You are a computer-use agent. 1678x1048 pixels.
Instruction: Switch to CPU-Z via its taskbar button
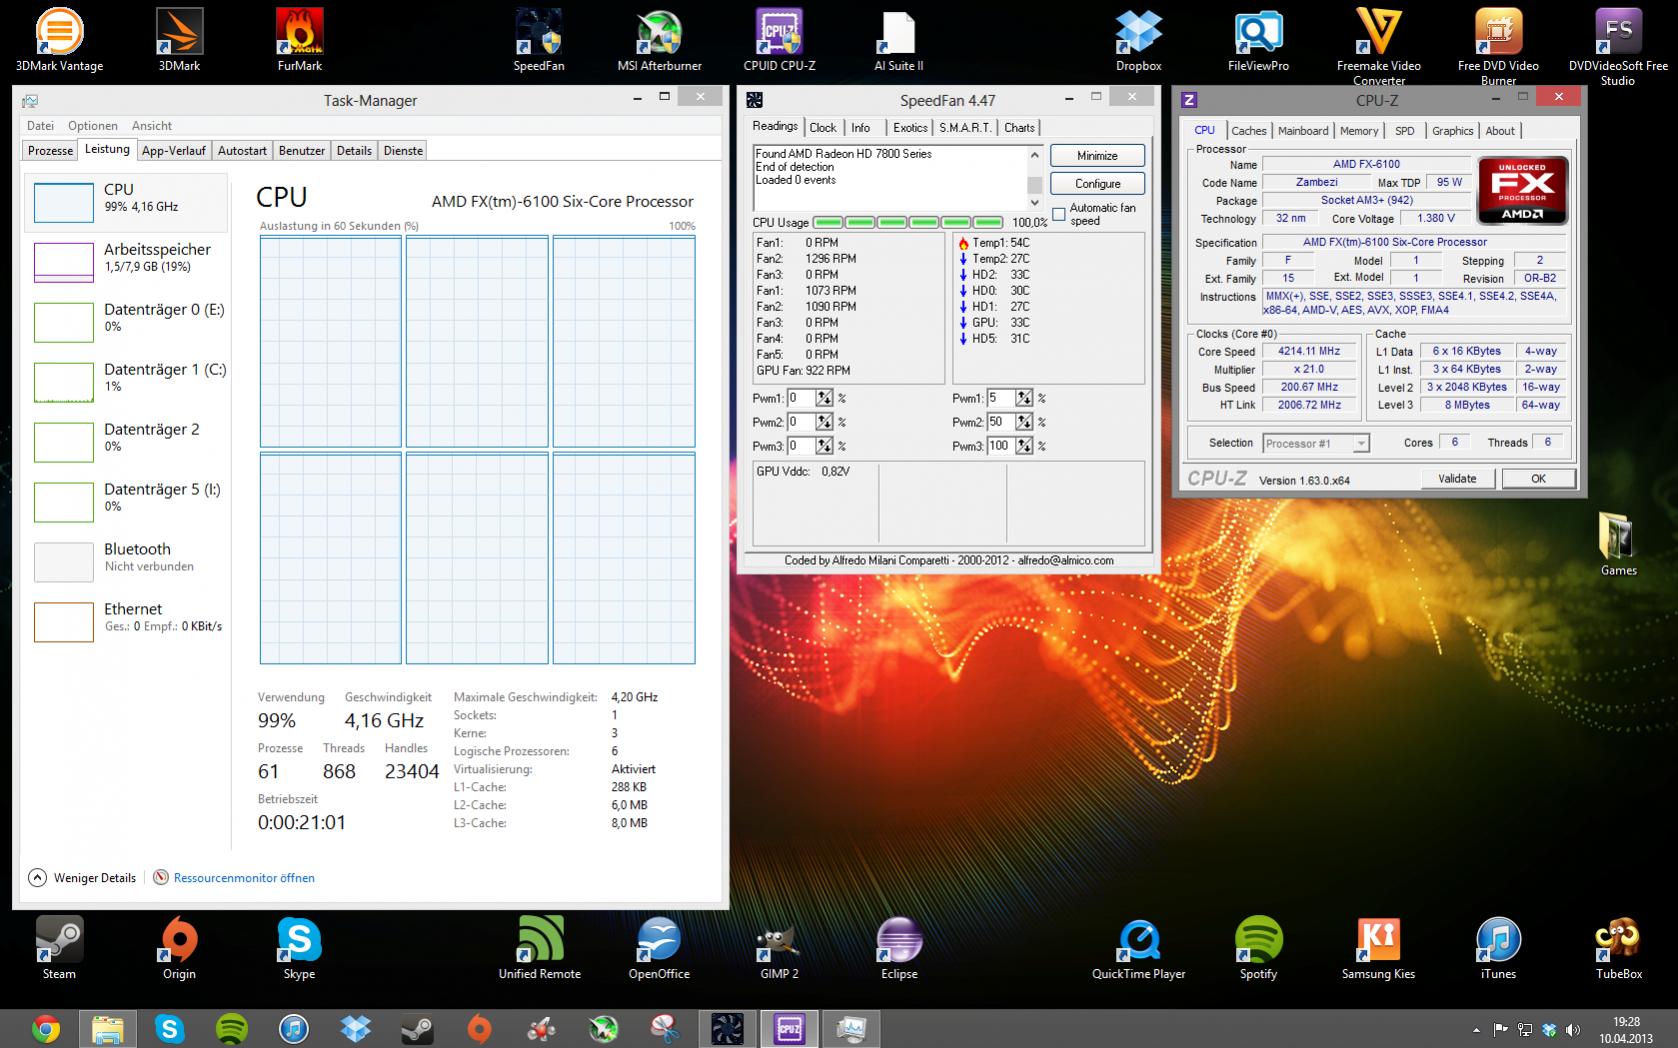pyautogui.click(x=789, y=1028)
